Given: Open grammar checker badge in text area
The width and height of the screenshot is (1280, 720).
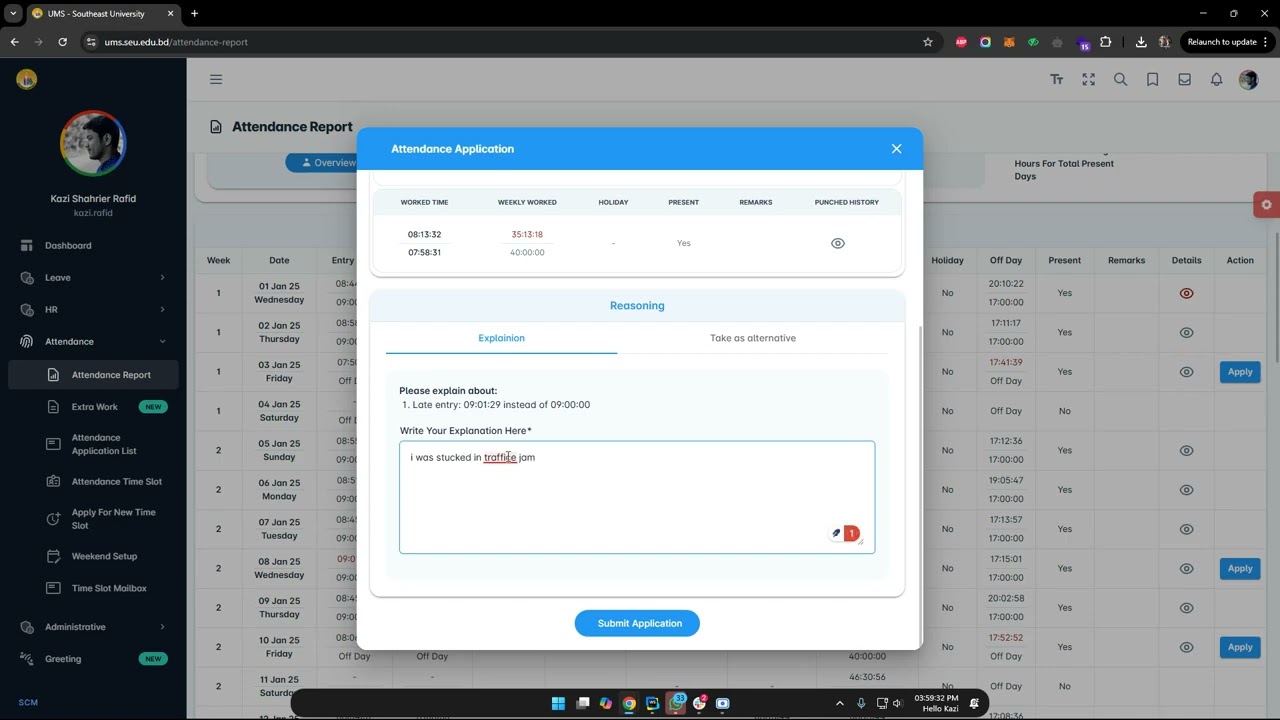Looking at the screenshot, I should (851, 534).
